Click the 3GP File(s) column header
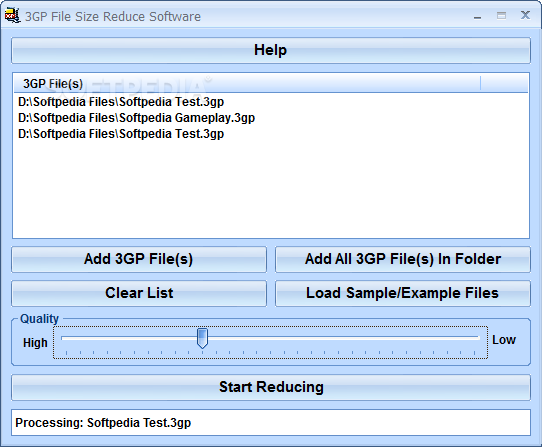 click(x=247, y=84)
